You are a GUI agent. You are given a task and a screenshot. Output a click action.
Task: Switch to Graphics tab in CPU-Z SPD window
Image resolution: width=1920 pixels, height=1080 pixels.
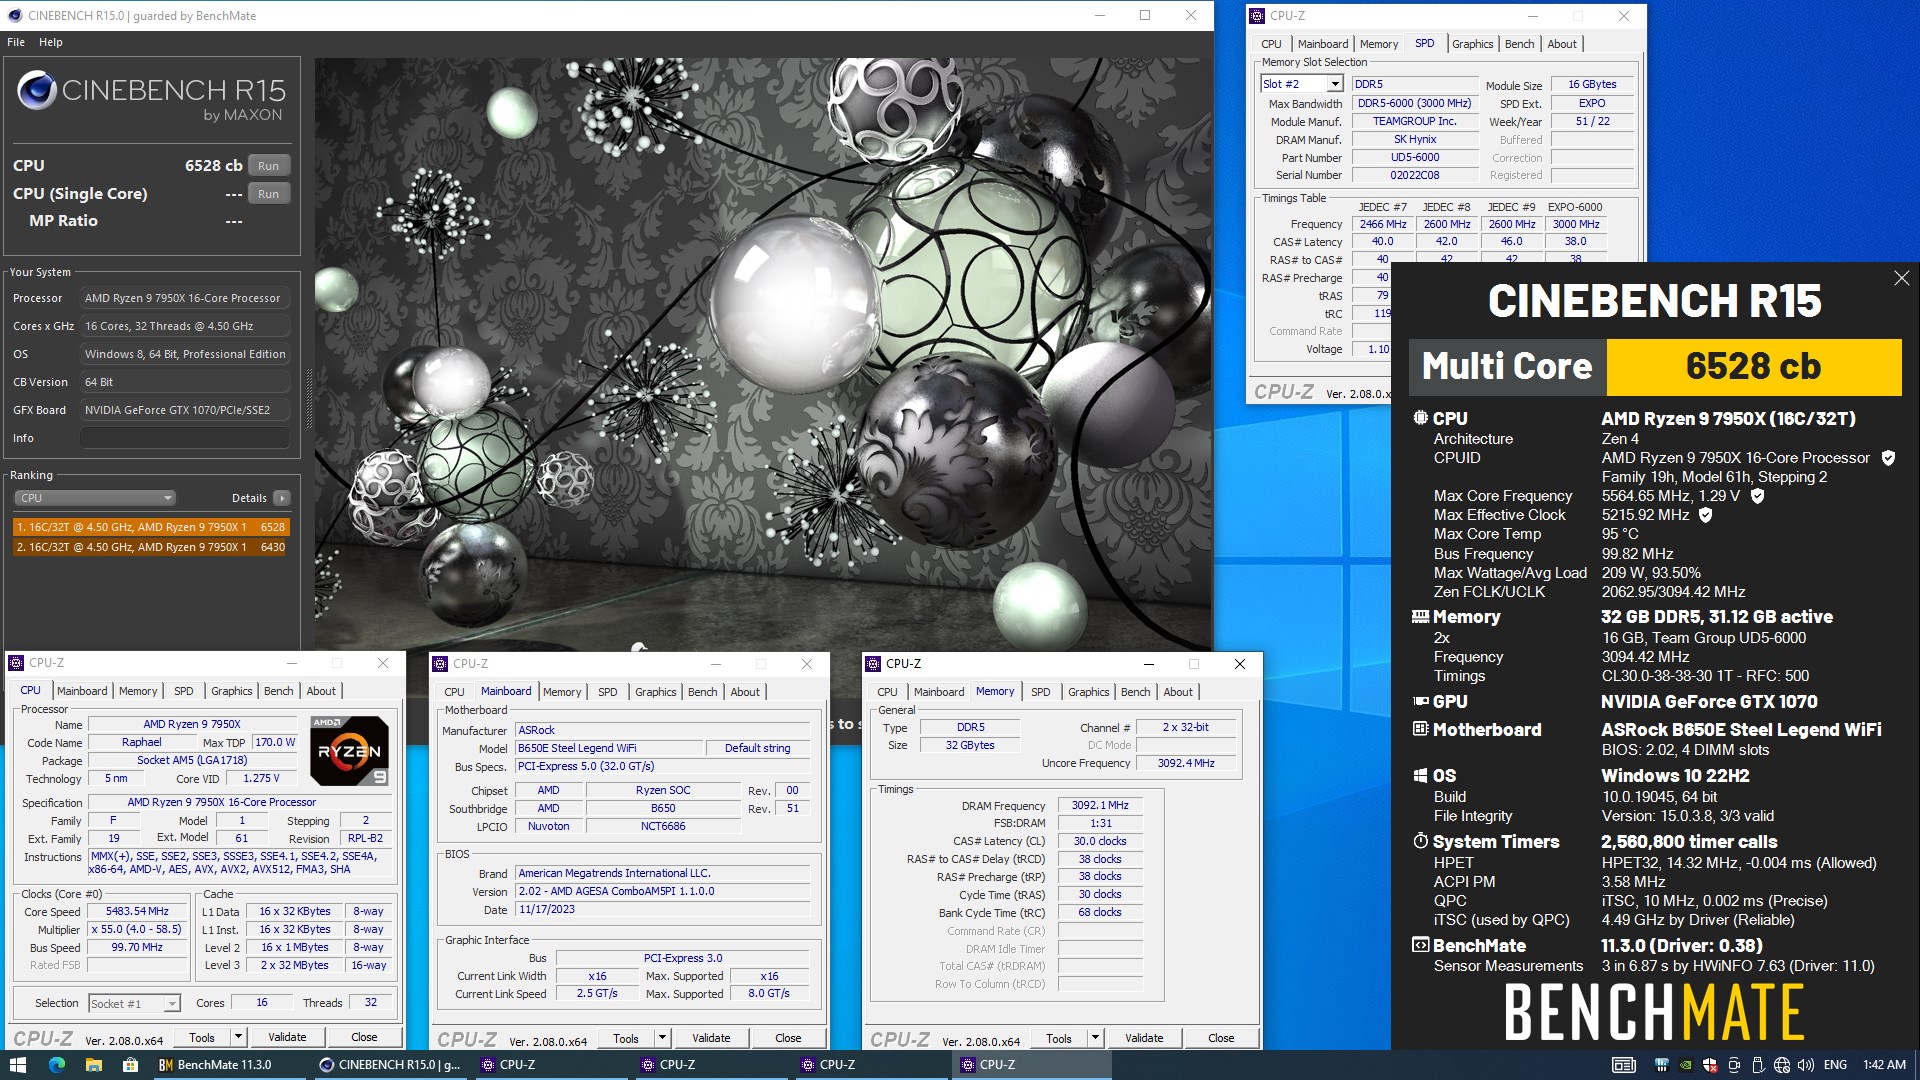(x=1472, y=44)
